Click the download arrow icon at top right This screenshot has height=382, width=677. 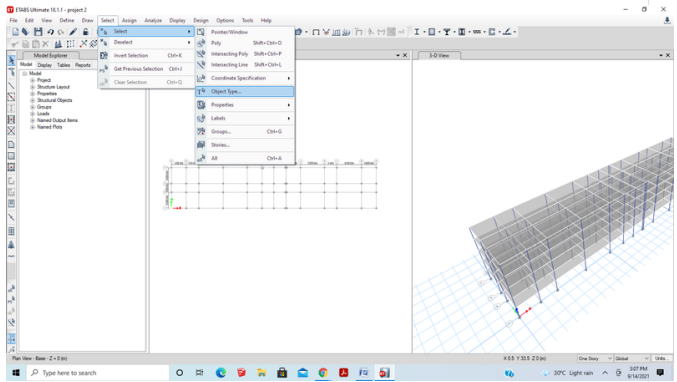(x=667, y=21)
